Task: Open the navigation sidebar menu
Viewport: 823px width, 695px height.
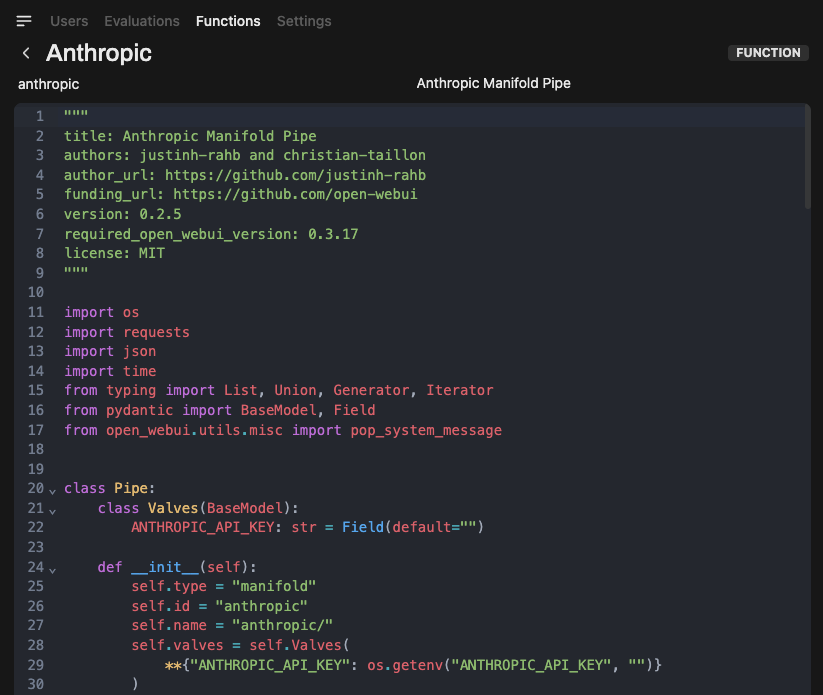Action: point(24,20)
